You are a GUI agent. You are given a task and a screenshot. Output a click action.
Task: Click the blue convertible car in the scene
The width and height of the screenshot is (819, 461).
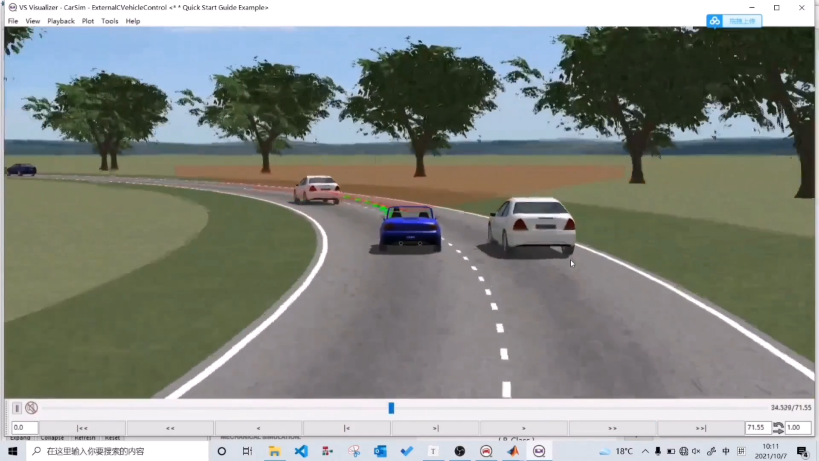click(410, 229)
